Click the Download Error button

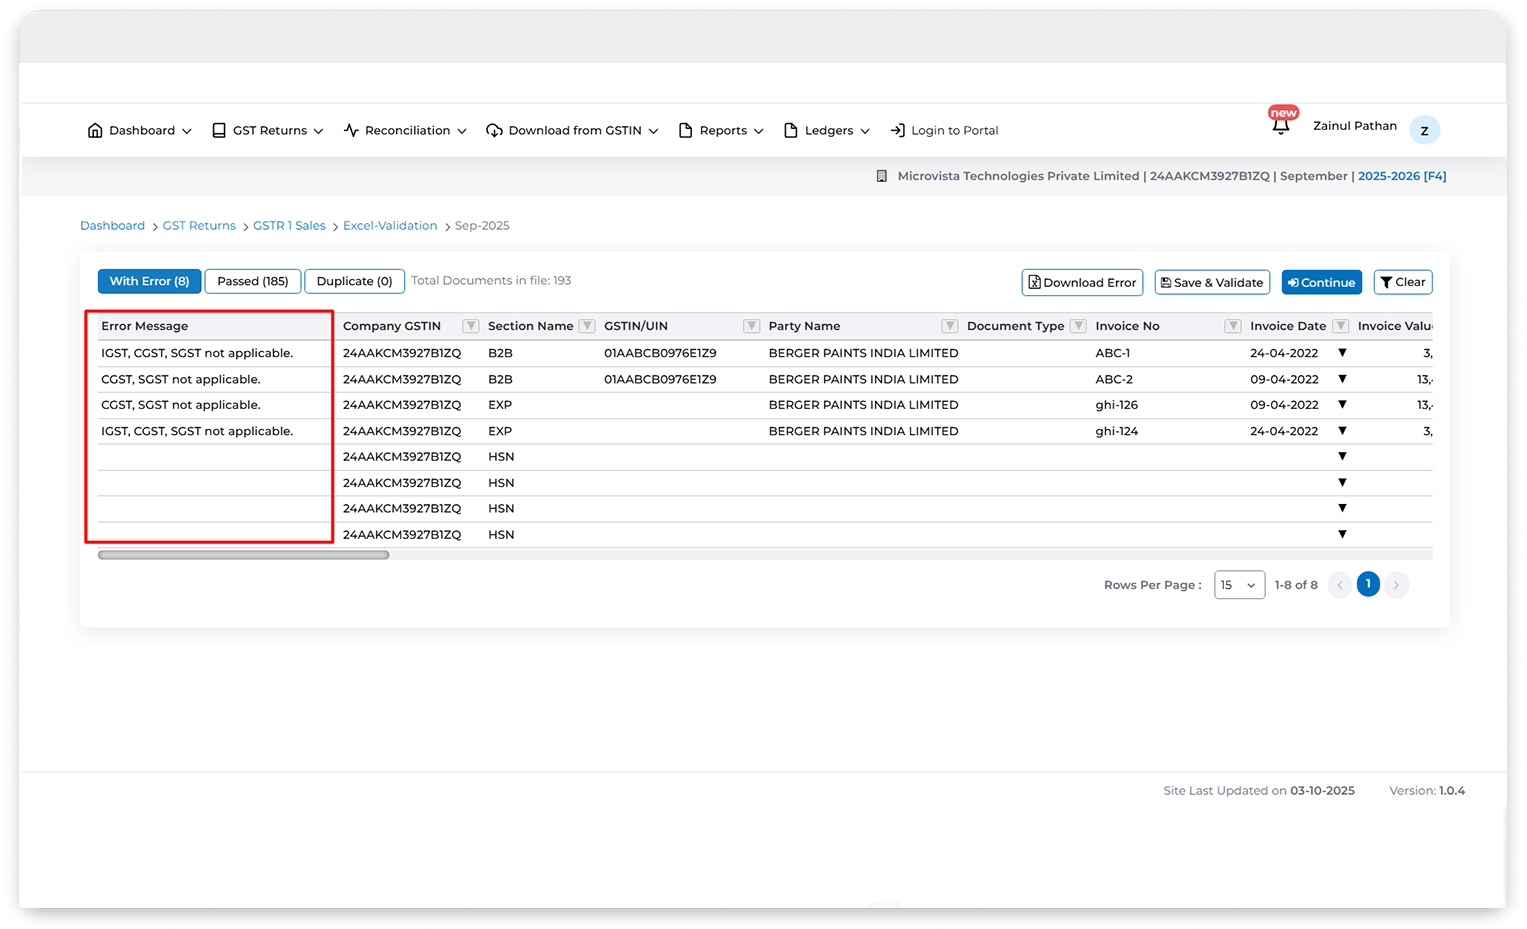coord(1082,283)
